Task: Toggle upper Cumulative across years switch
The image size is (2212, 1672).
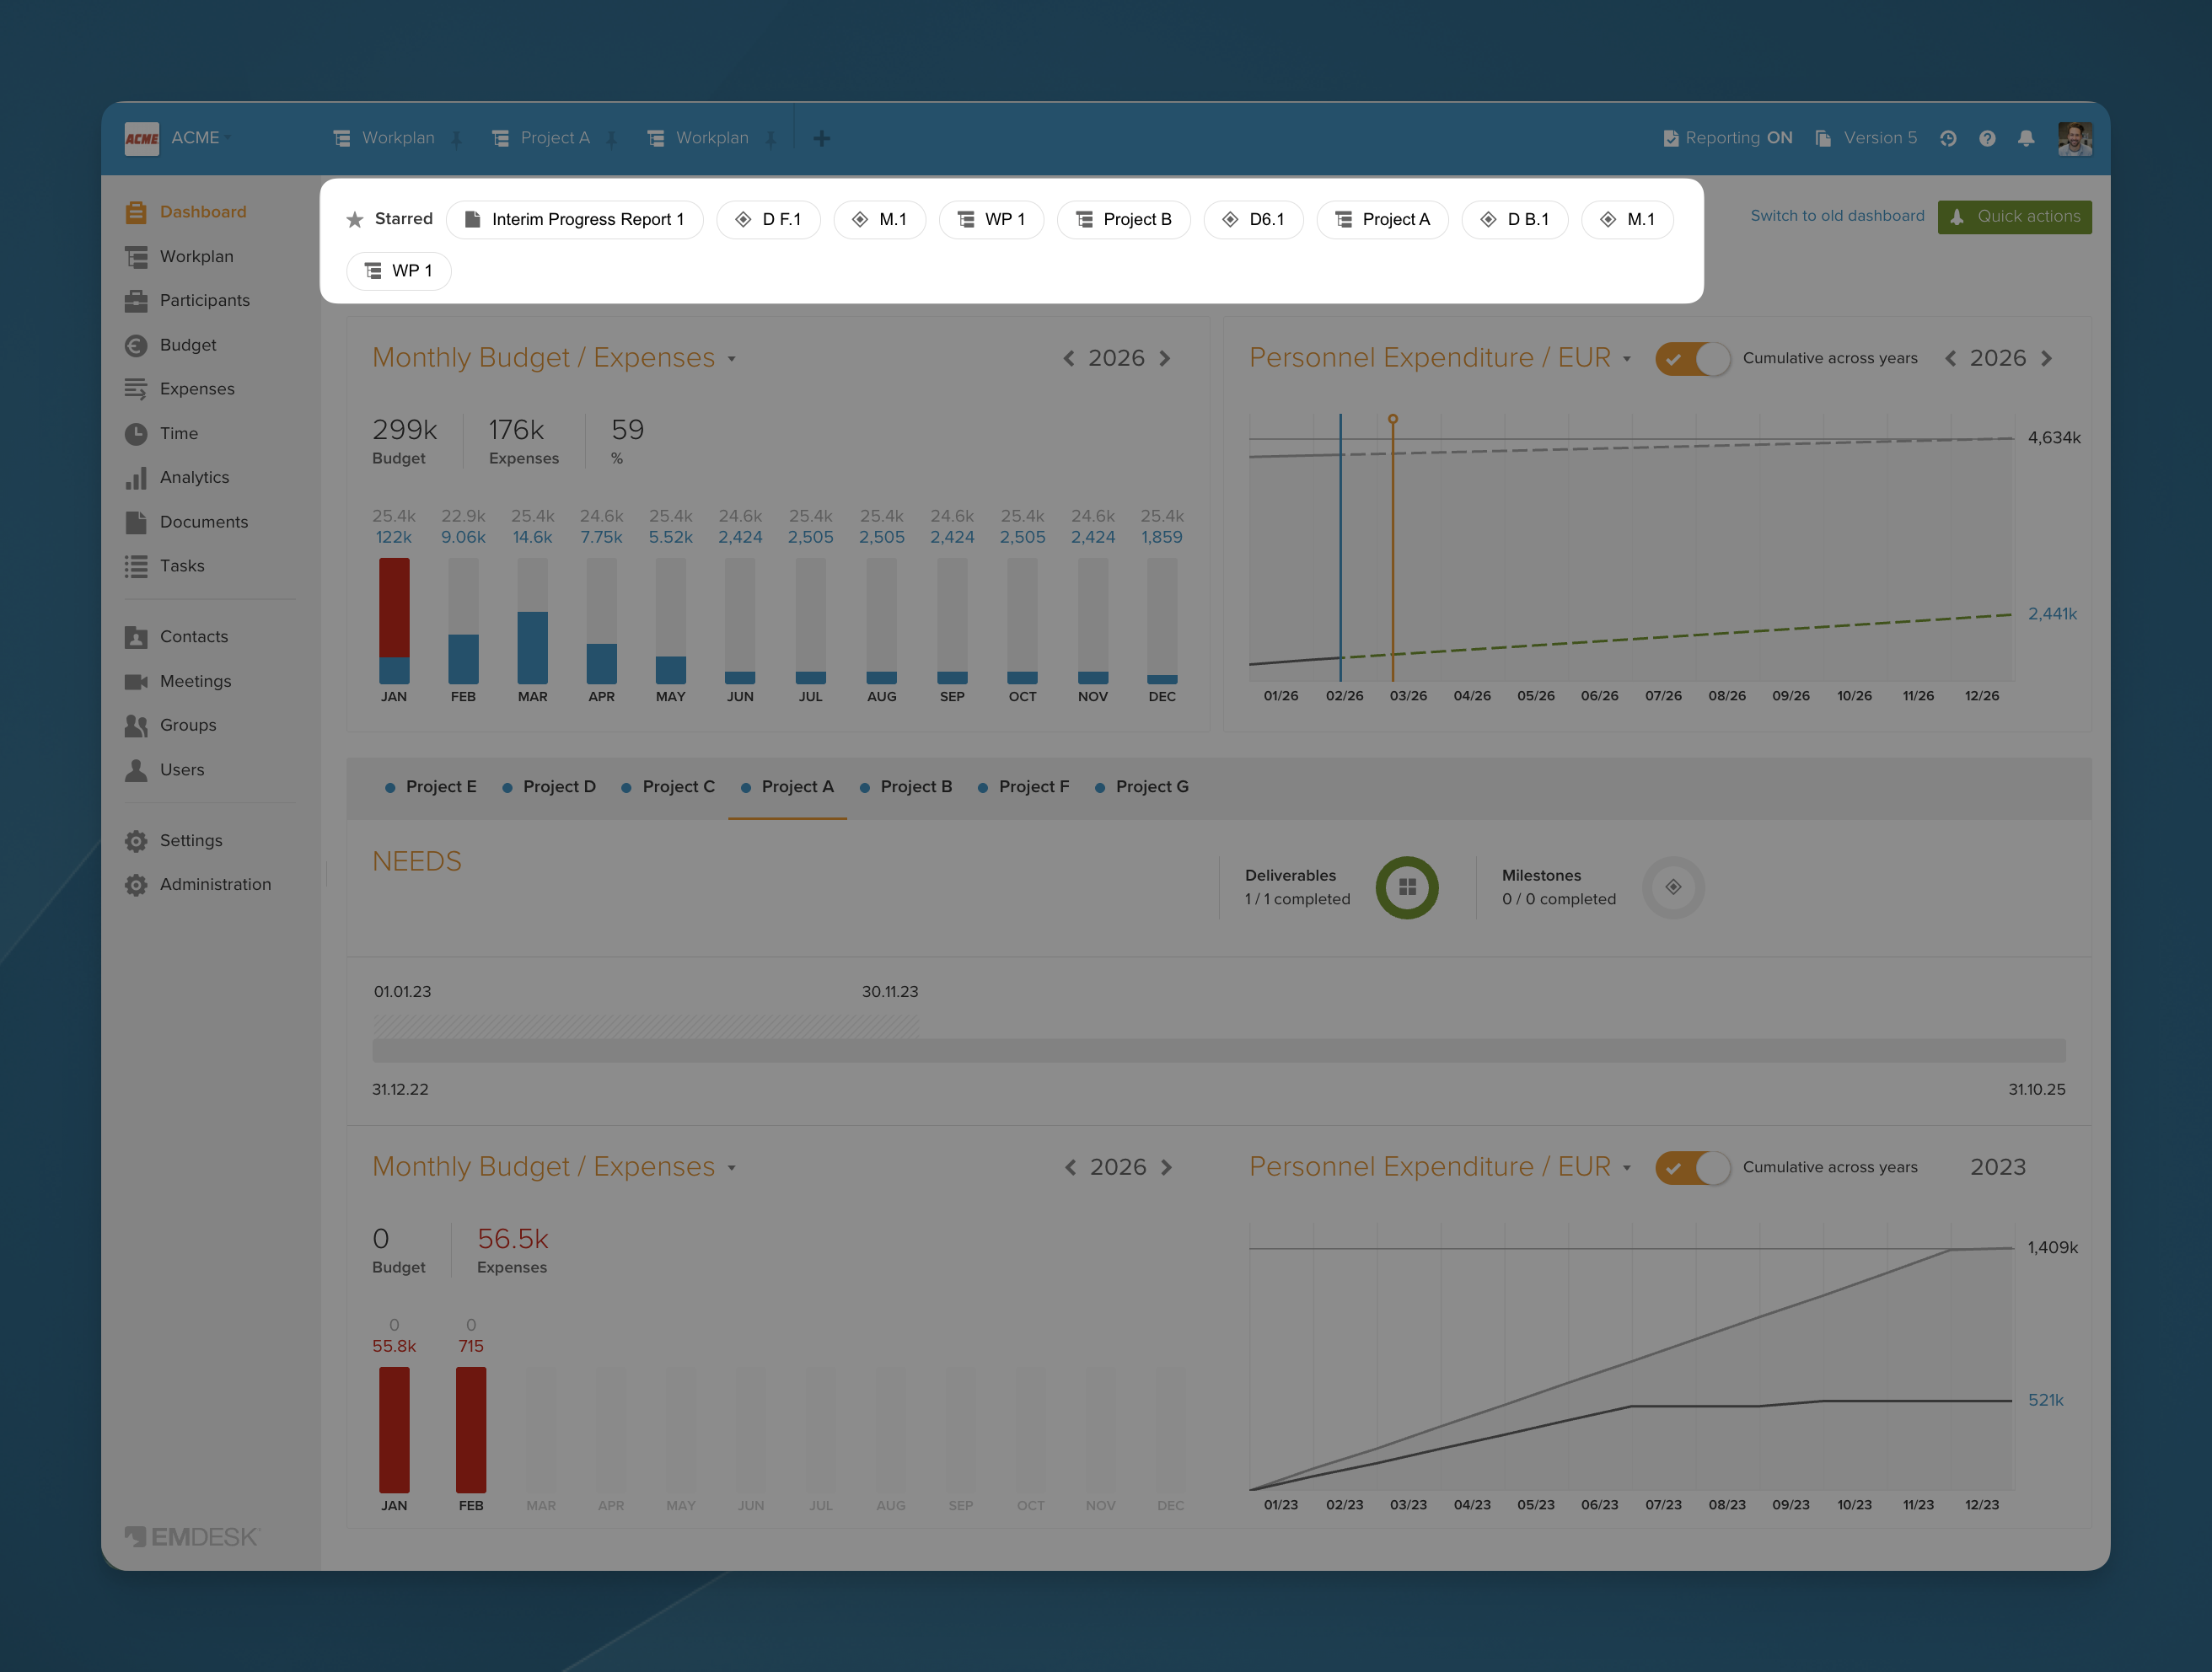Action: point(1691,359)
